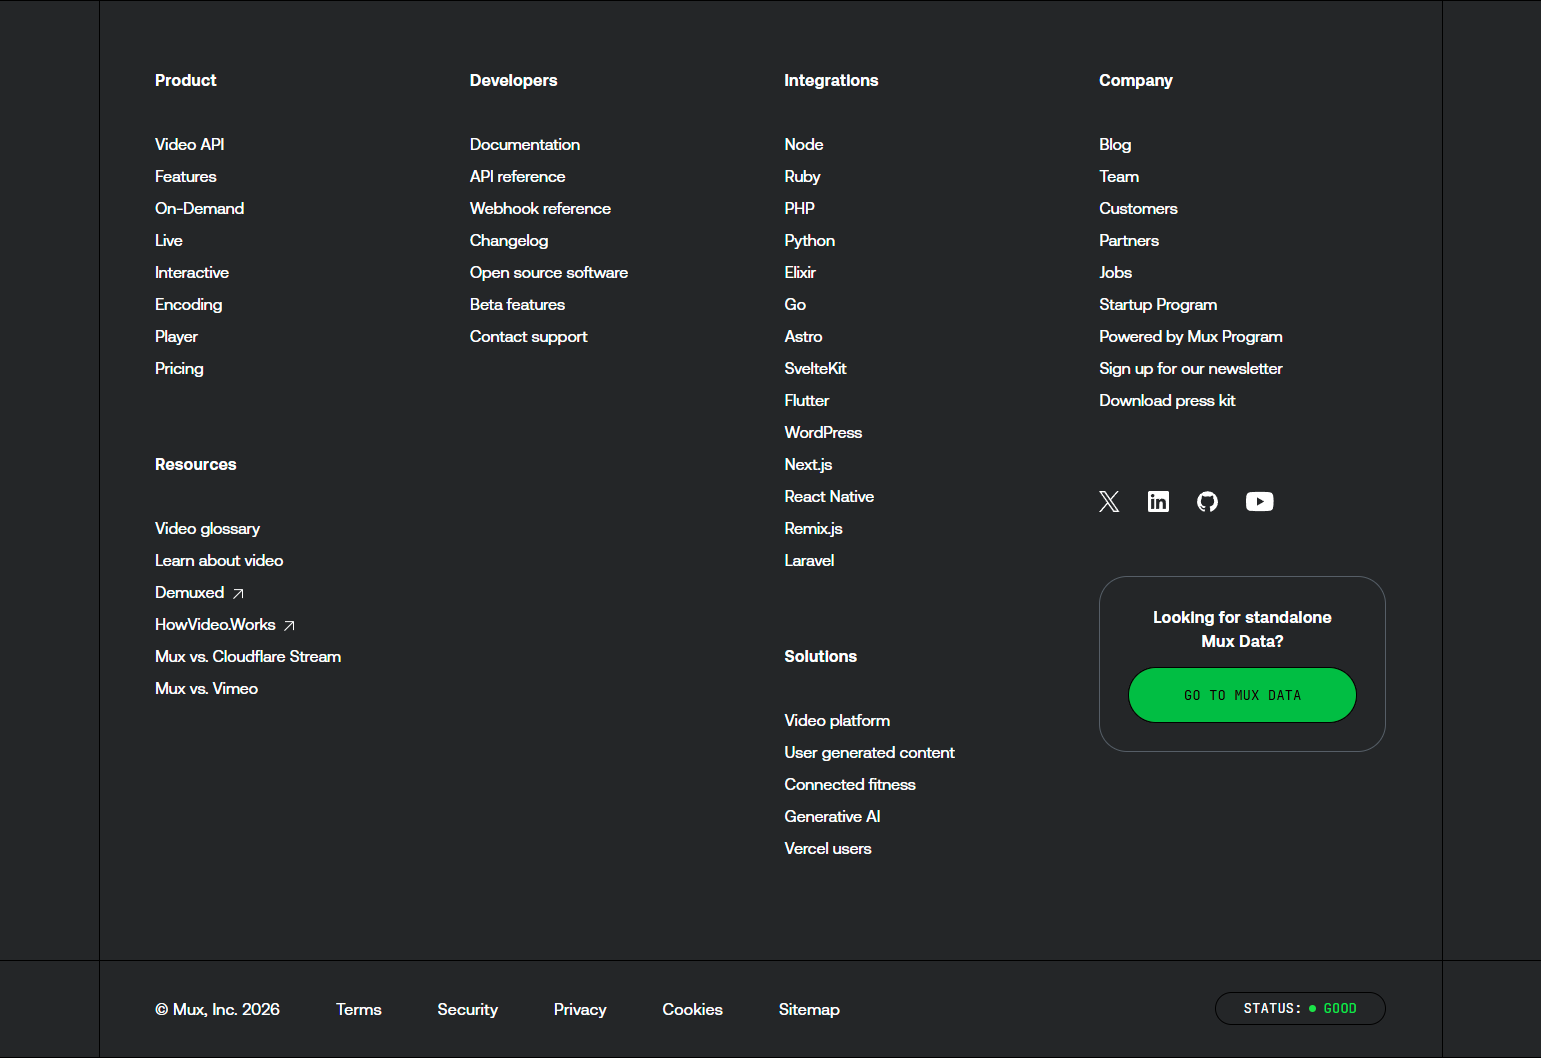Open the HowVideo.Works external link
This screenshot has width=1541, height=1058.
[215, 624]
